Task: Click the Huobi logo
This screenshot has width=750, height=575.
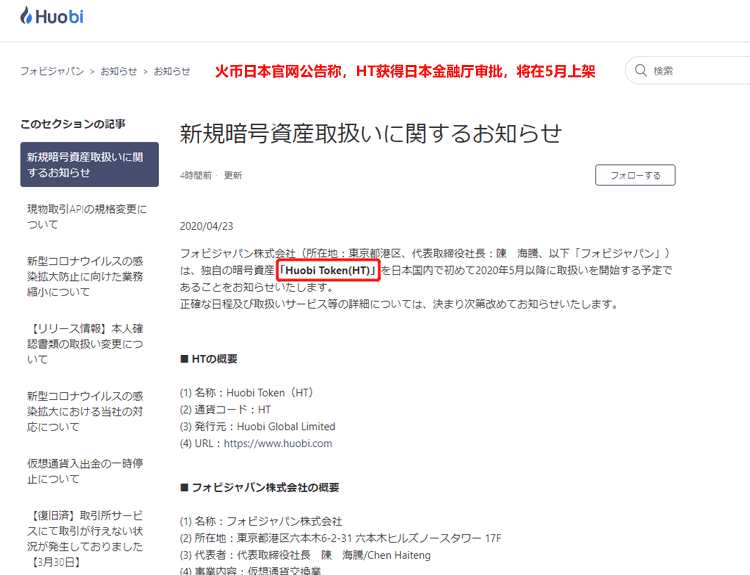Action: point(52,16)
